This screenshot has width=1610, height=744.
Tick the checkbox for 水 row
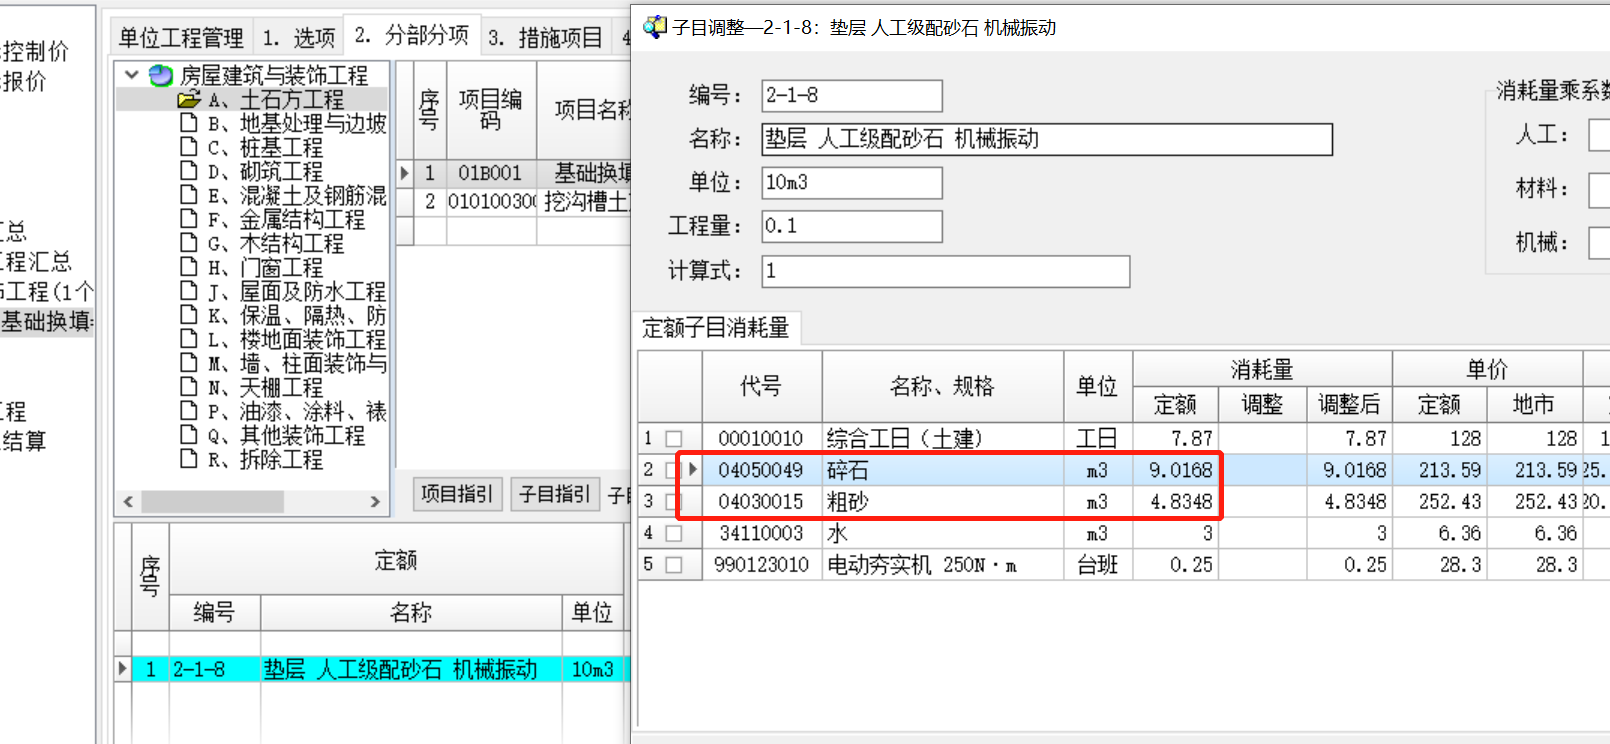coord(674,533)
